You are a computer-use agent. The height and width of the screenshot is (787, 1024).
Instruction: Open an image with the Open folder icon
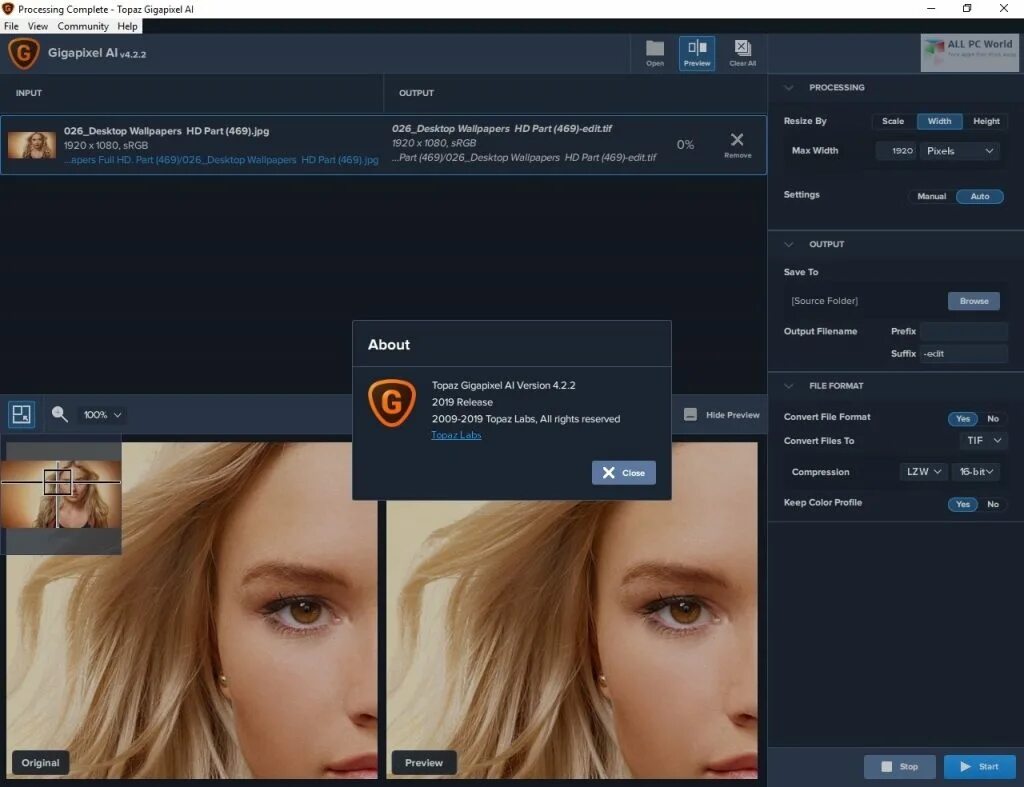pyautogui.click(x=654, y=53)
